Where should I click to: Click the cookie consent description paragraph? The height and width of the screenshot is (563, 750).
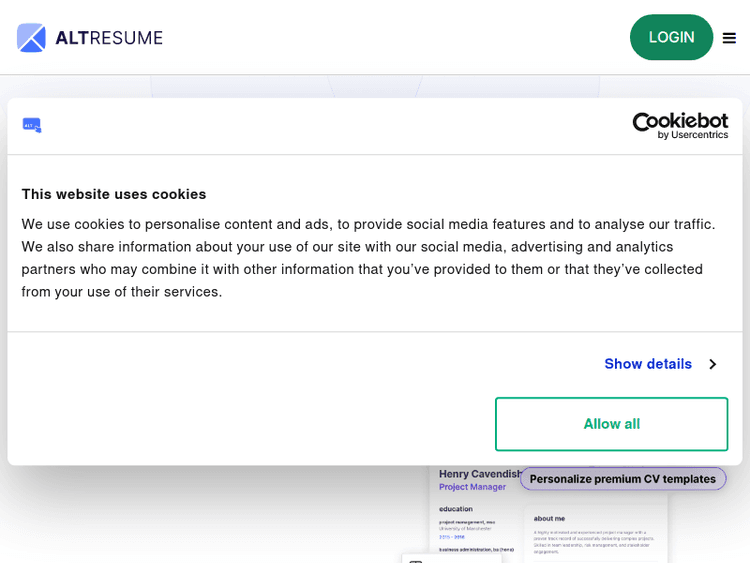[x=370, y=258]
